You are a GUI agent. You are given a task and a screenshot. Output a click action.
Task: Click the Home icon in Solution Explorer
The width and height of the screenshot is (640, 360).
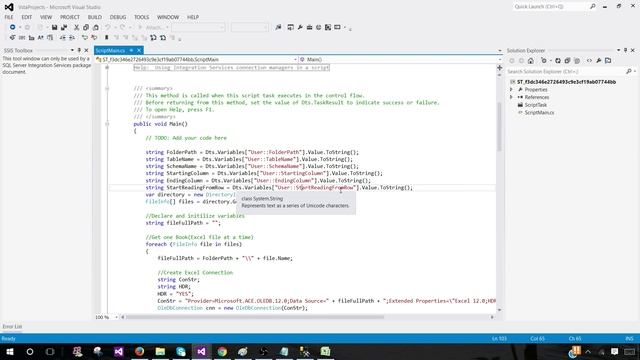tap(531, 60)
